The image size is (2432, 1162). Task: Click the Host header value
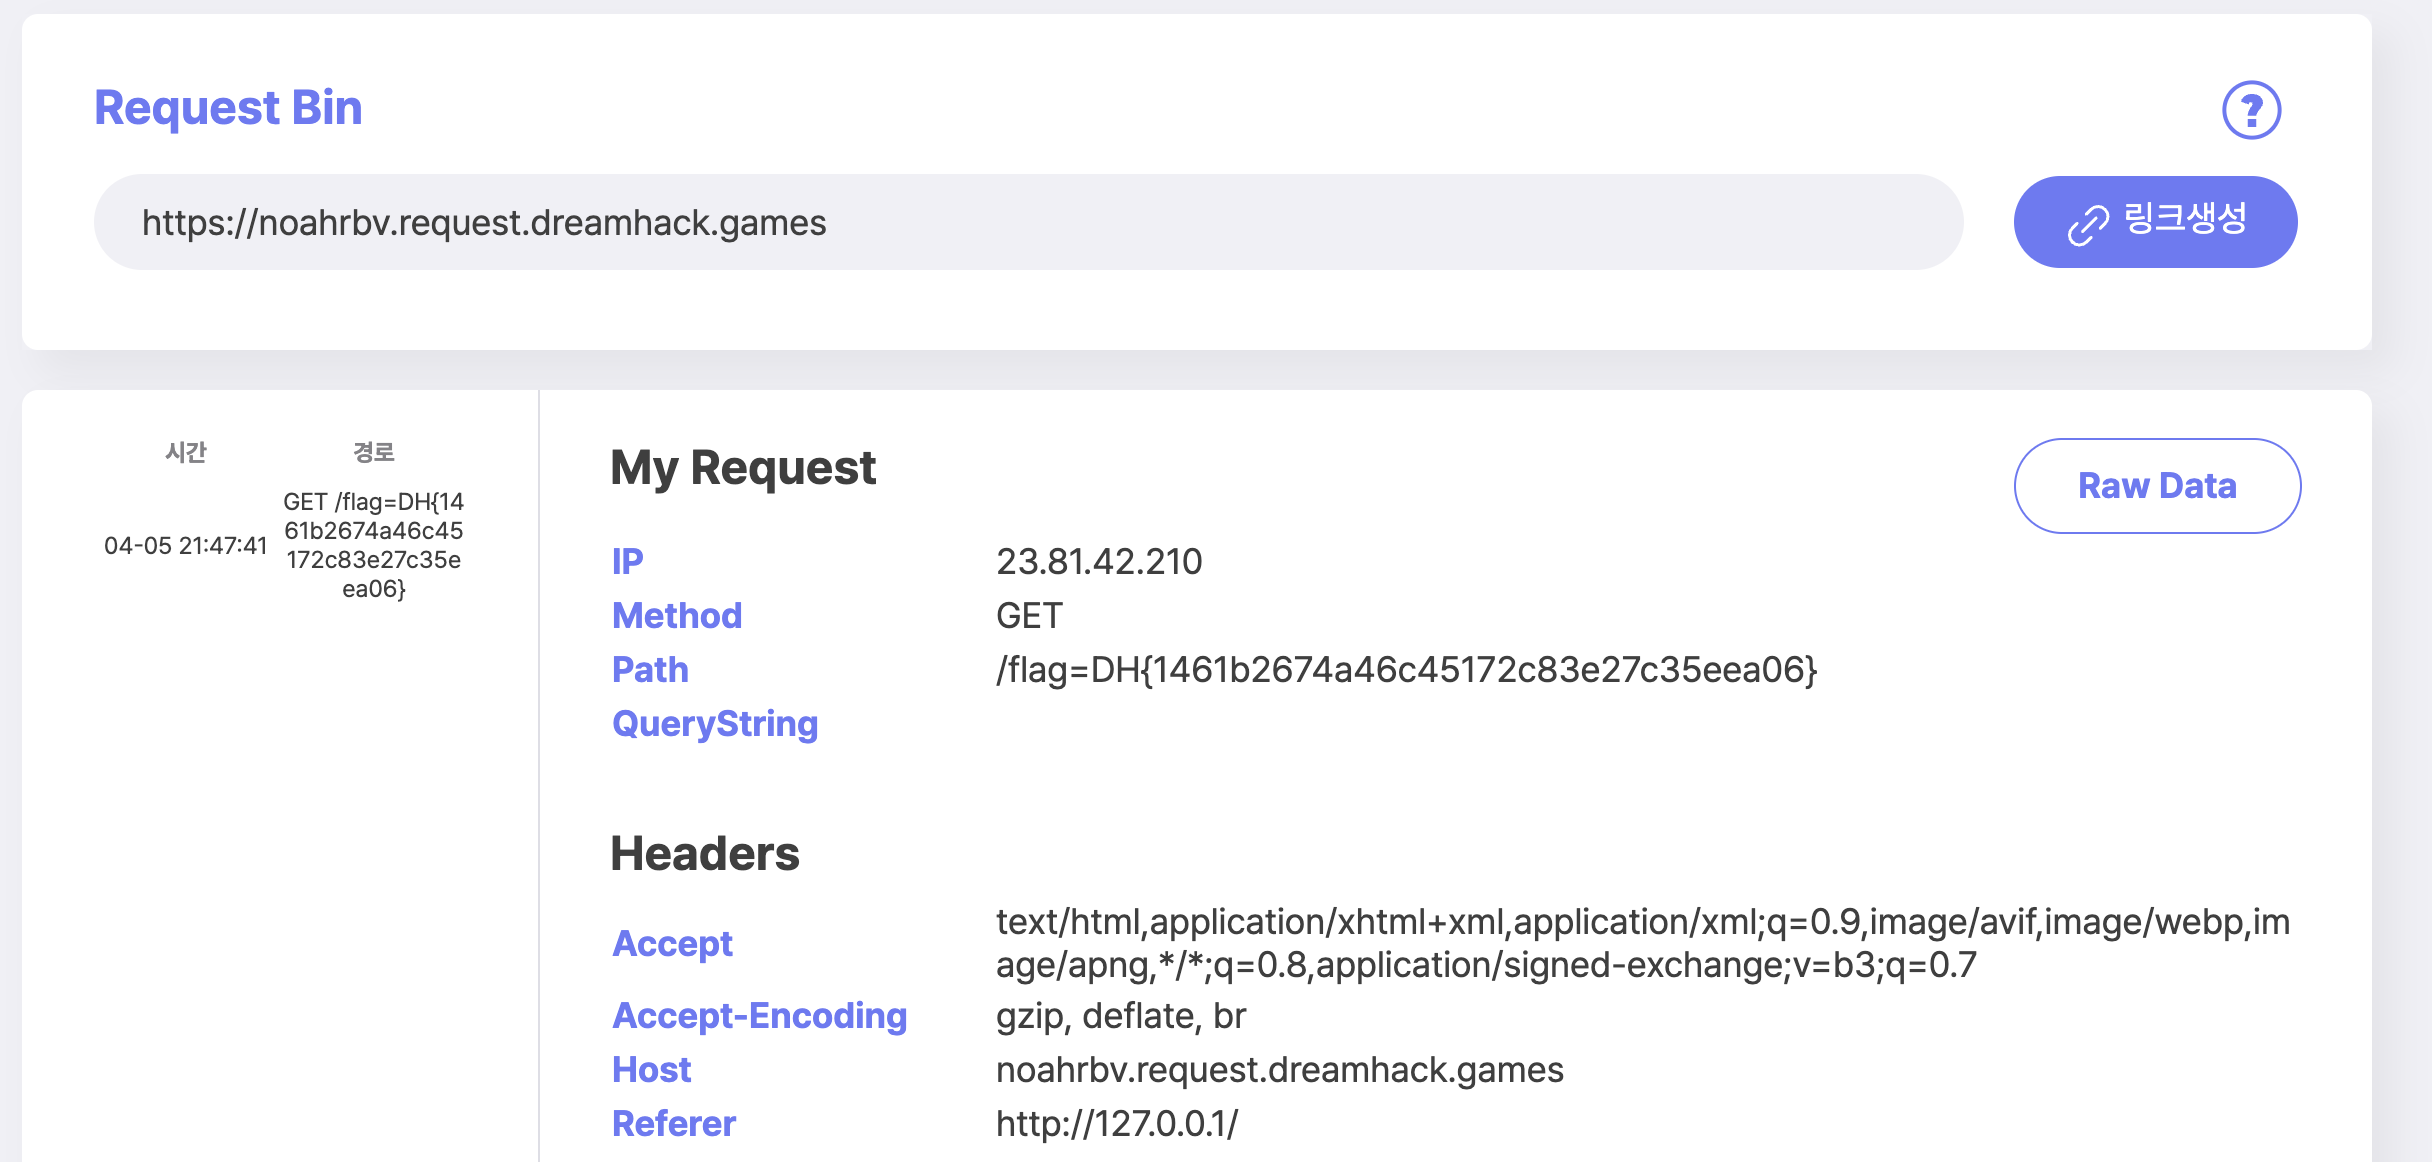[1279, 1070]
